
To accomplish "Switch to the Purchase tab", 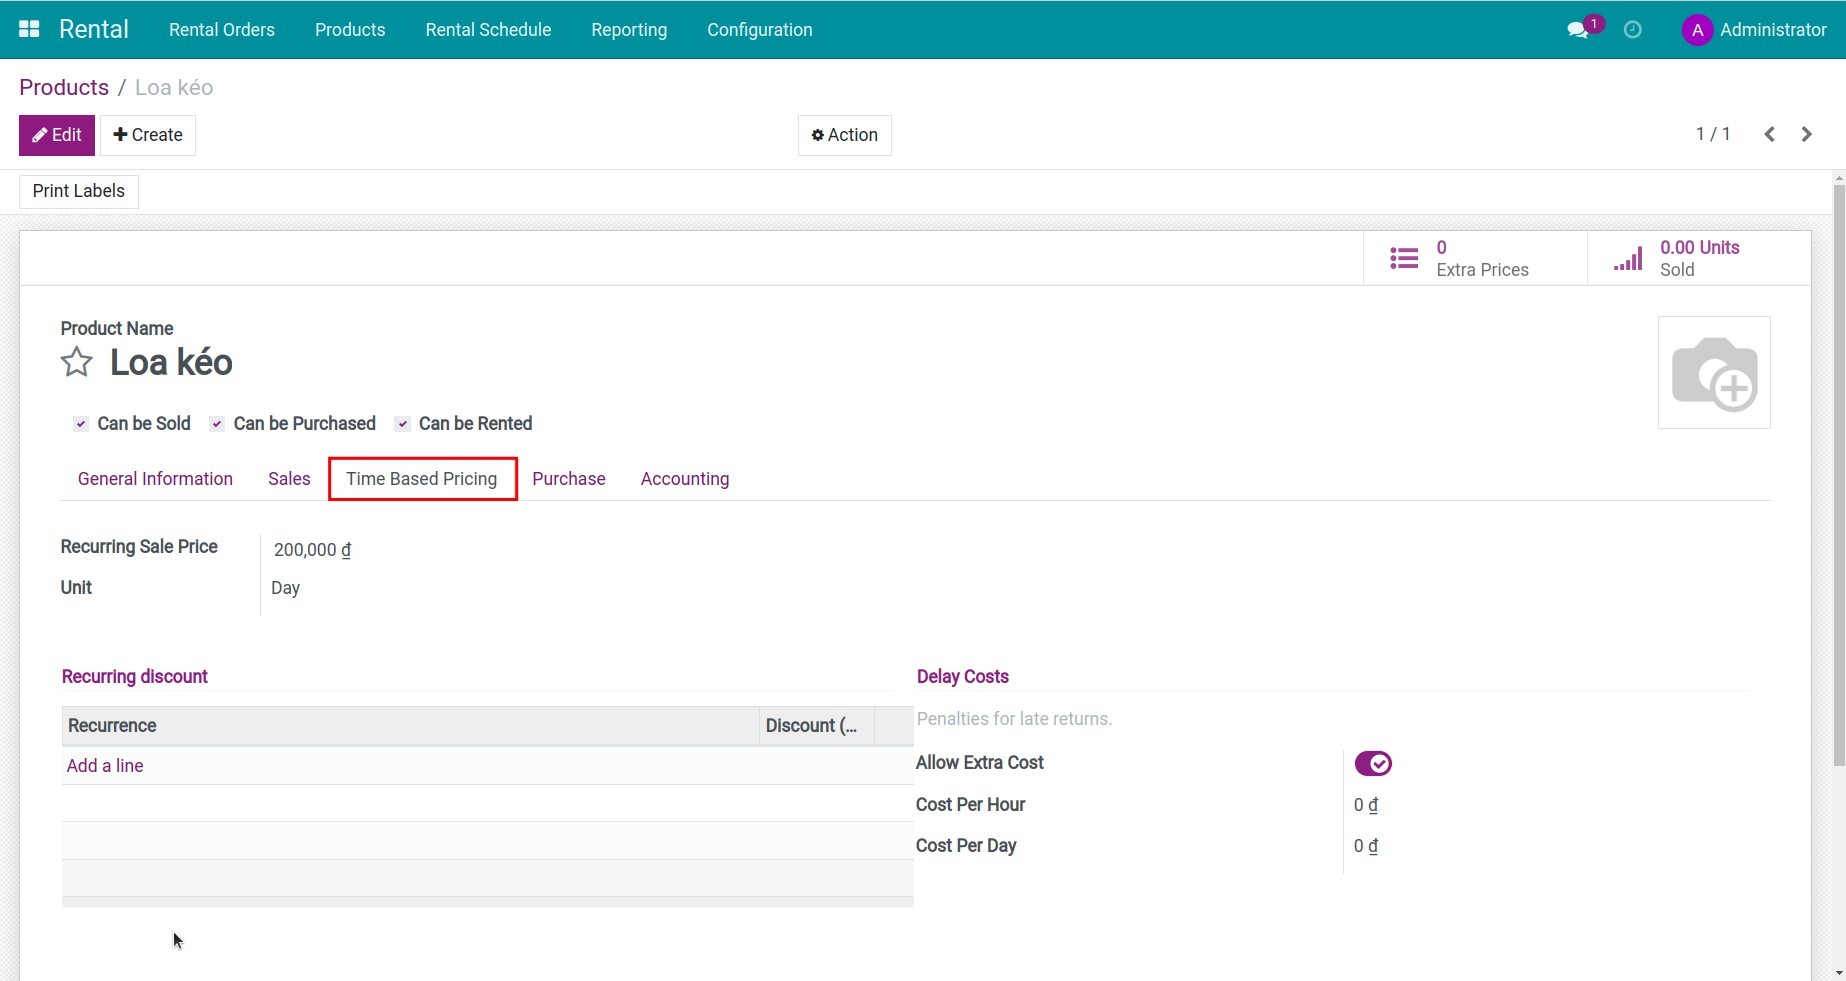I will [568, 478].
